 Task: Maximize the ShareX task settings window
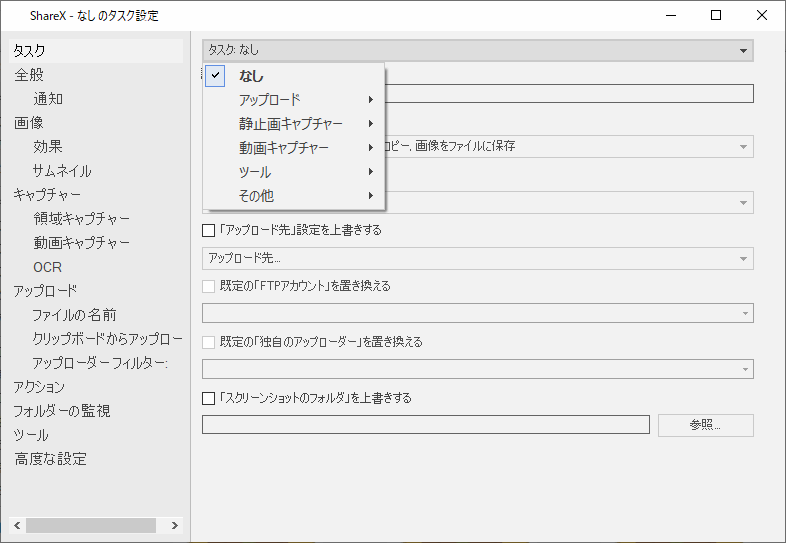[x=716, y=15]
